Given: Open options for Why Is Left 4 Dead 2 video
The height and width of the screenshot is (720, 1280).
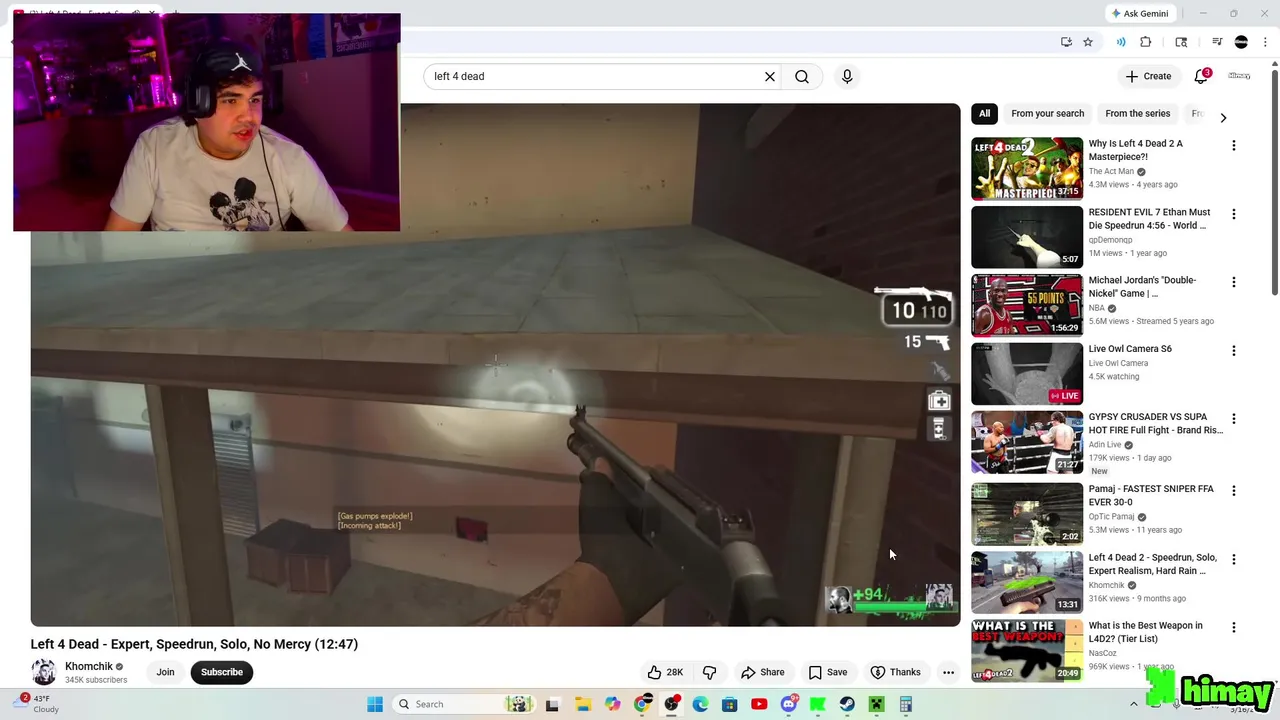Looking at the screenshot, I should coord(1233,146).
